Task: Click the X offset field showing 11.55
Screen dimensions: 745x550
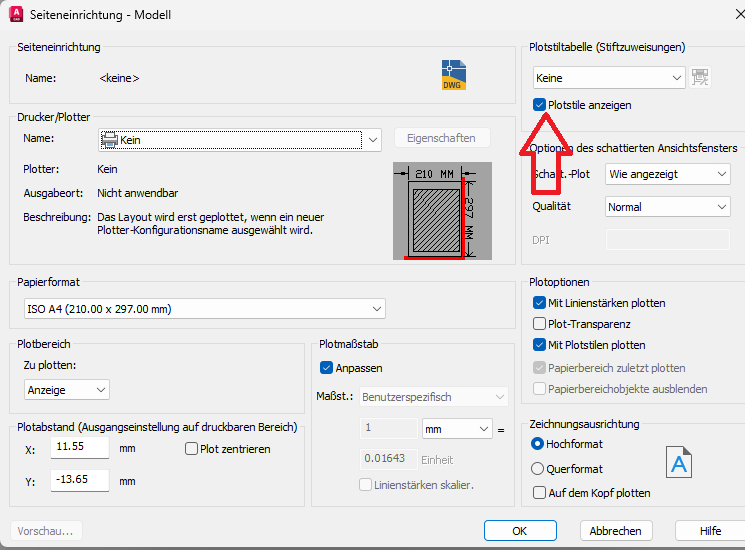Action: [80, 447]
